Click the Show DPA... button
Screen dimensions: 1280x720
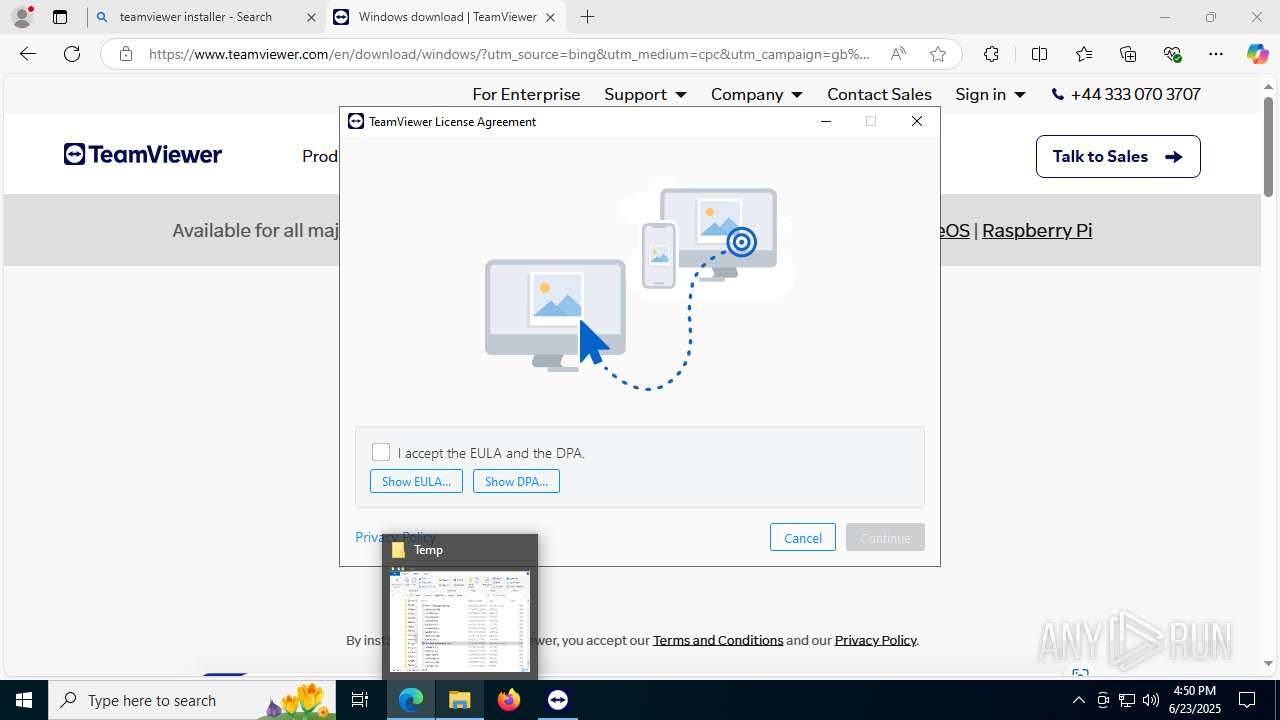click(x=516, y=481)
